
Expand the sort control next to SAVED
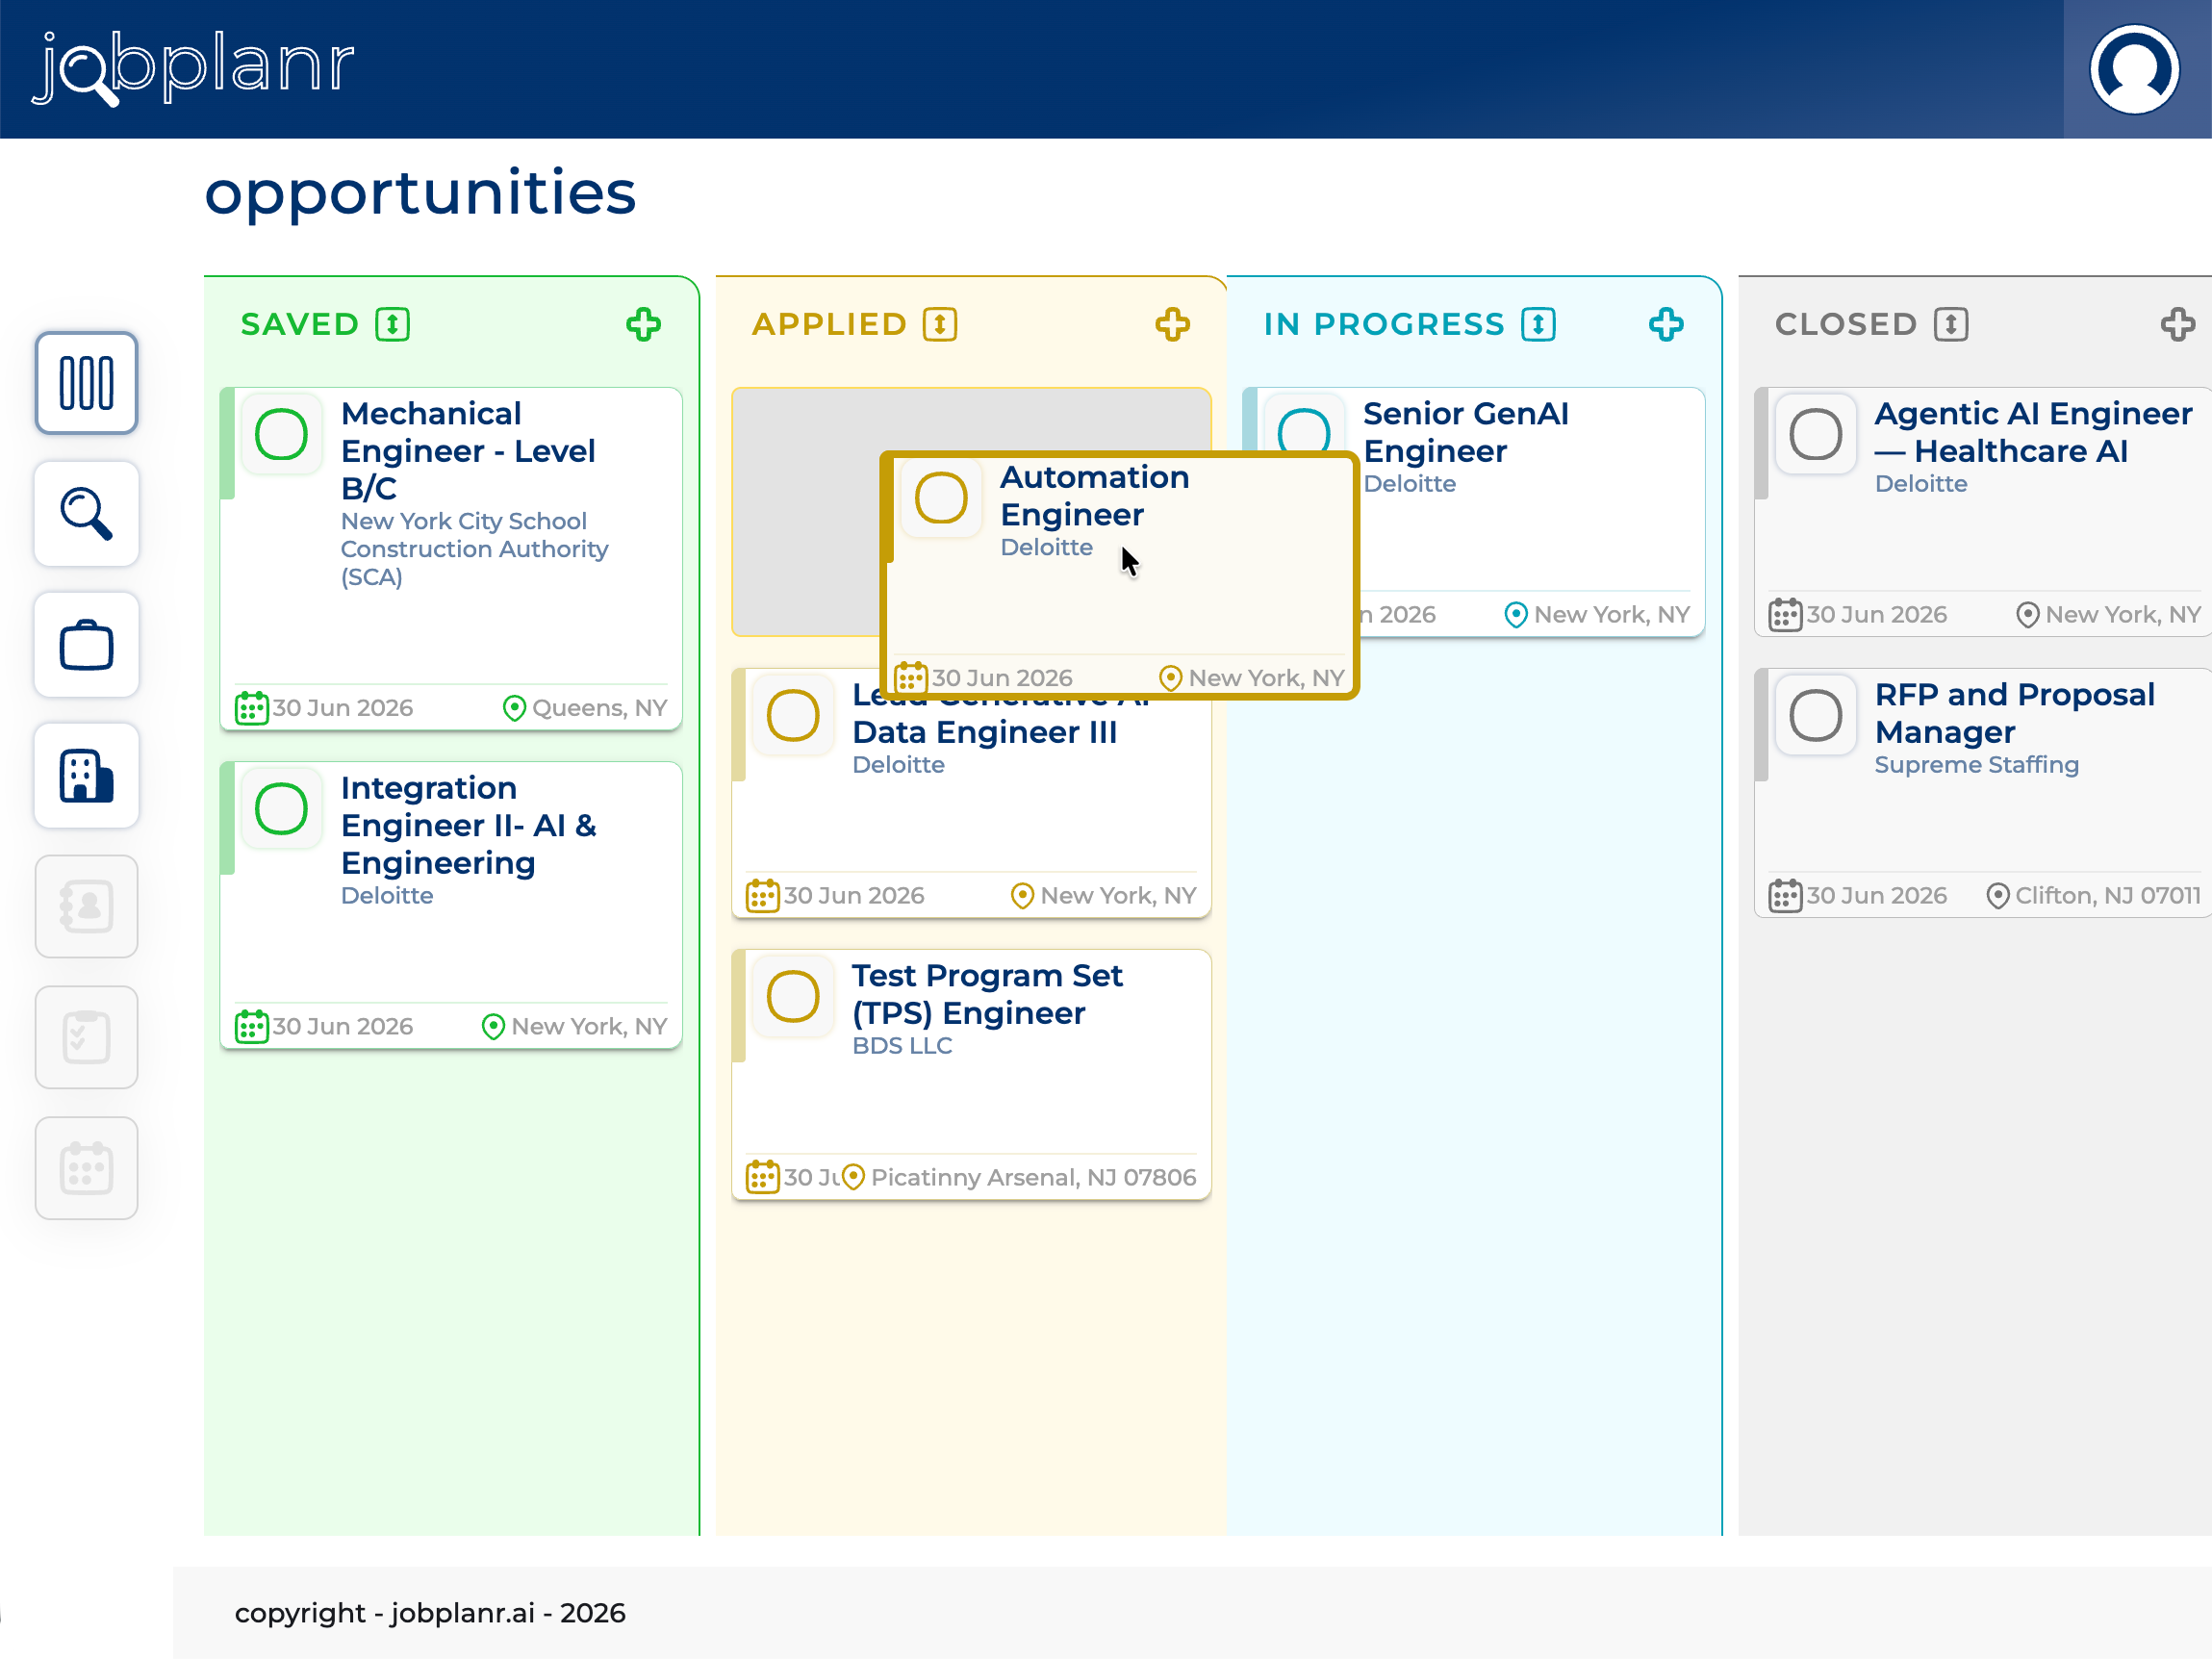(x=393, y=324)
